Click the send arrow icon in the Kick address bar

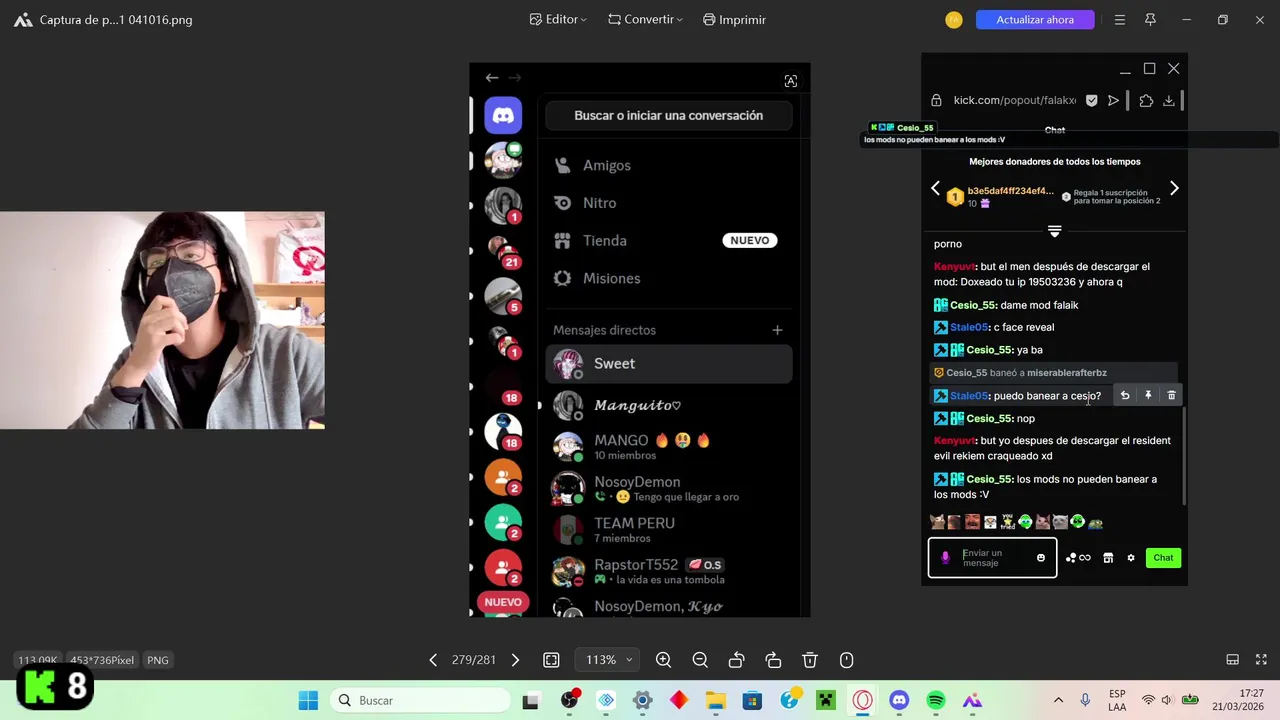click(x=1113, y=100)
